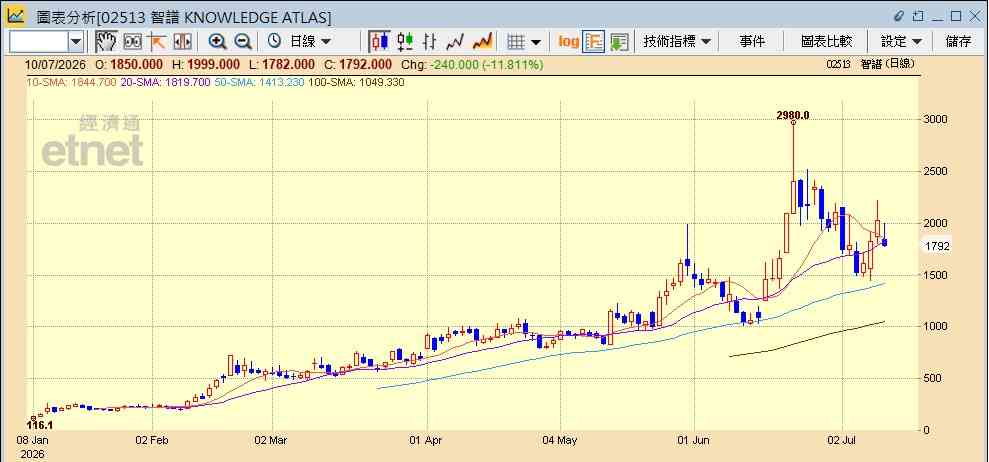
Task: Click the 3000 price axis label
Action: point(936,119)
